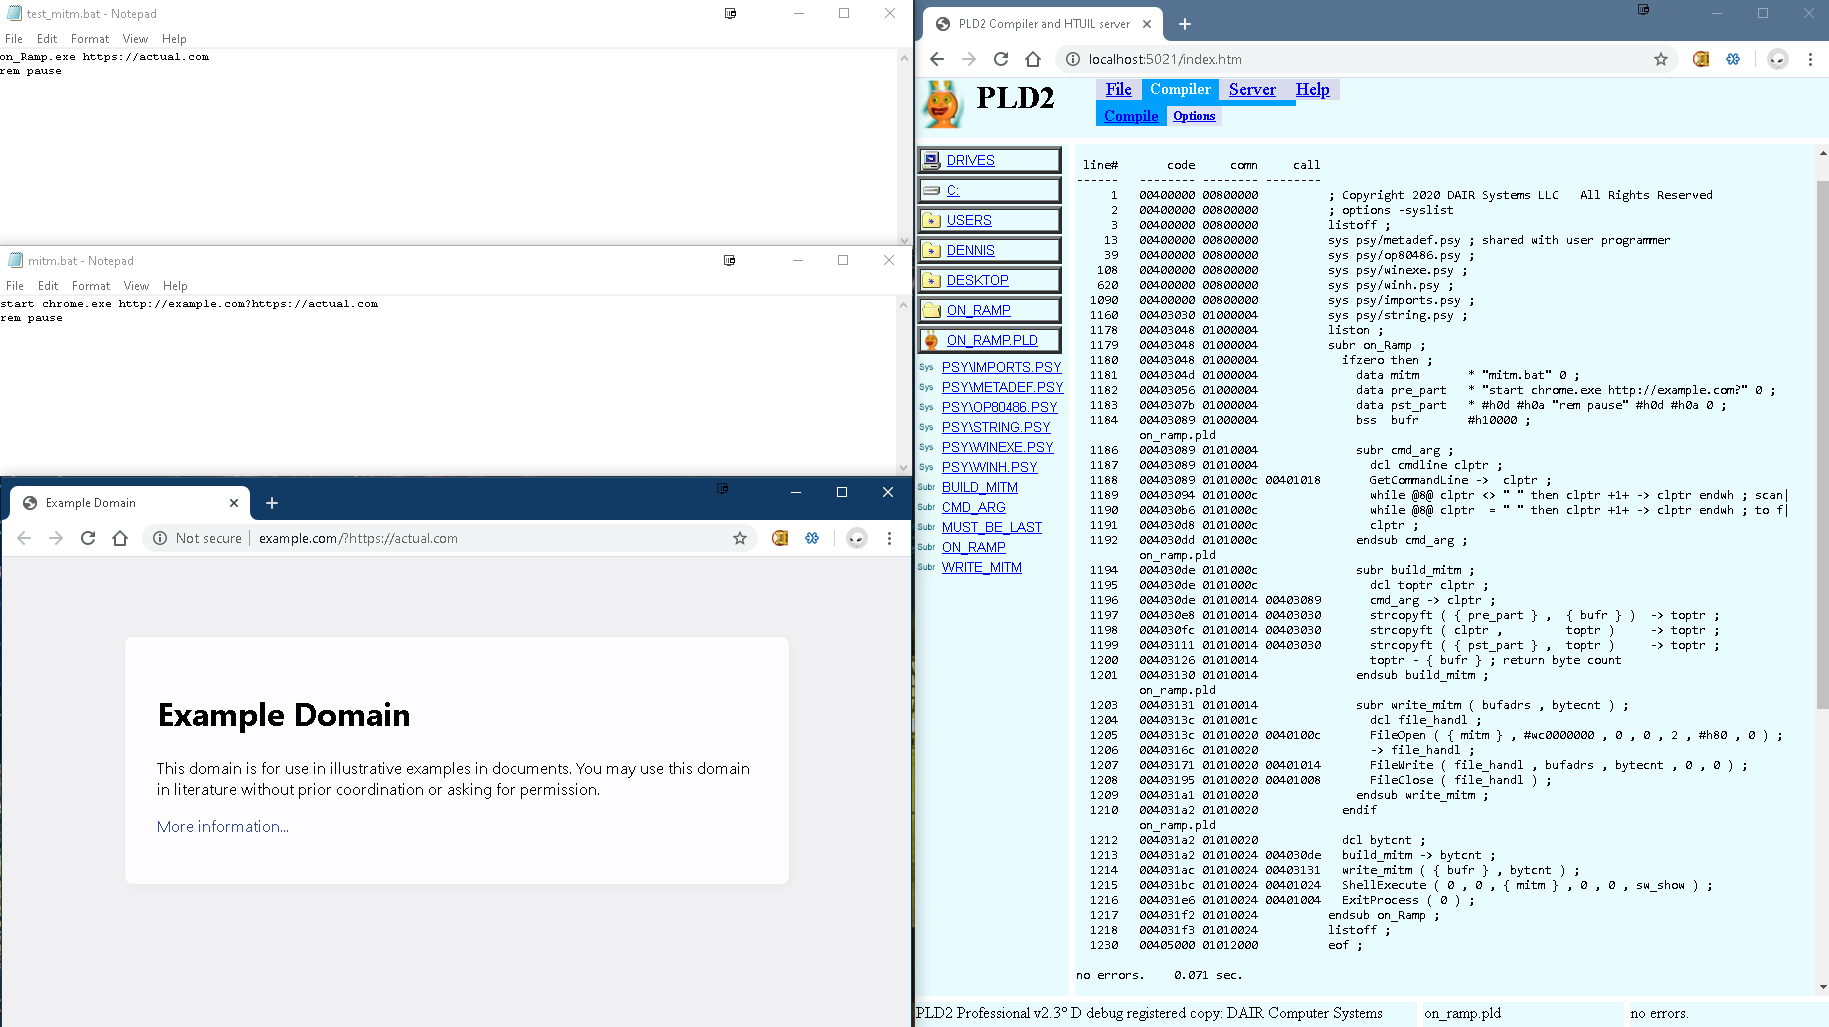This screenshot has width=1829, height=1027.
Task: Open the Compiler menu tab
Action: point(1180,89)
